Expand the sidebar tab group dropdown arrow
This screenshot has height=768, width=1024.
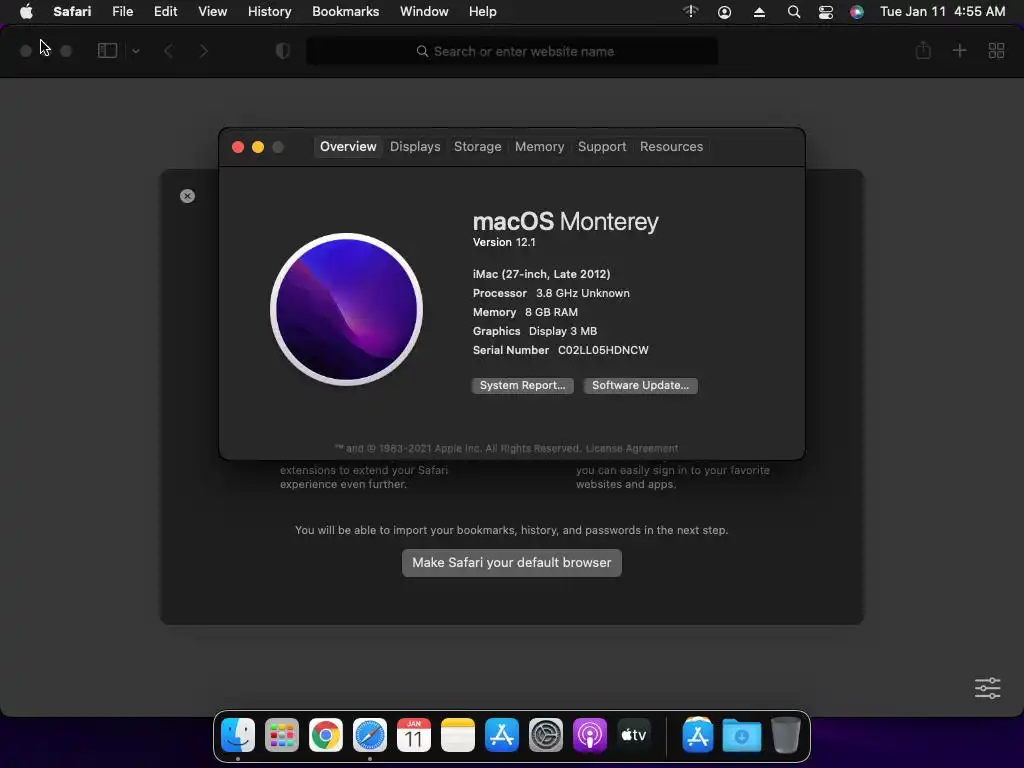pos(136,51)
